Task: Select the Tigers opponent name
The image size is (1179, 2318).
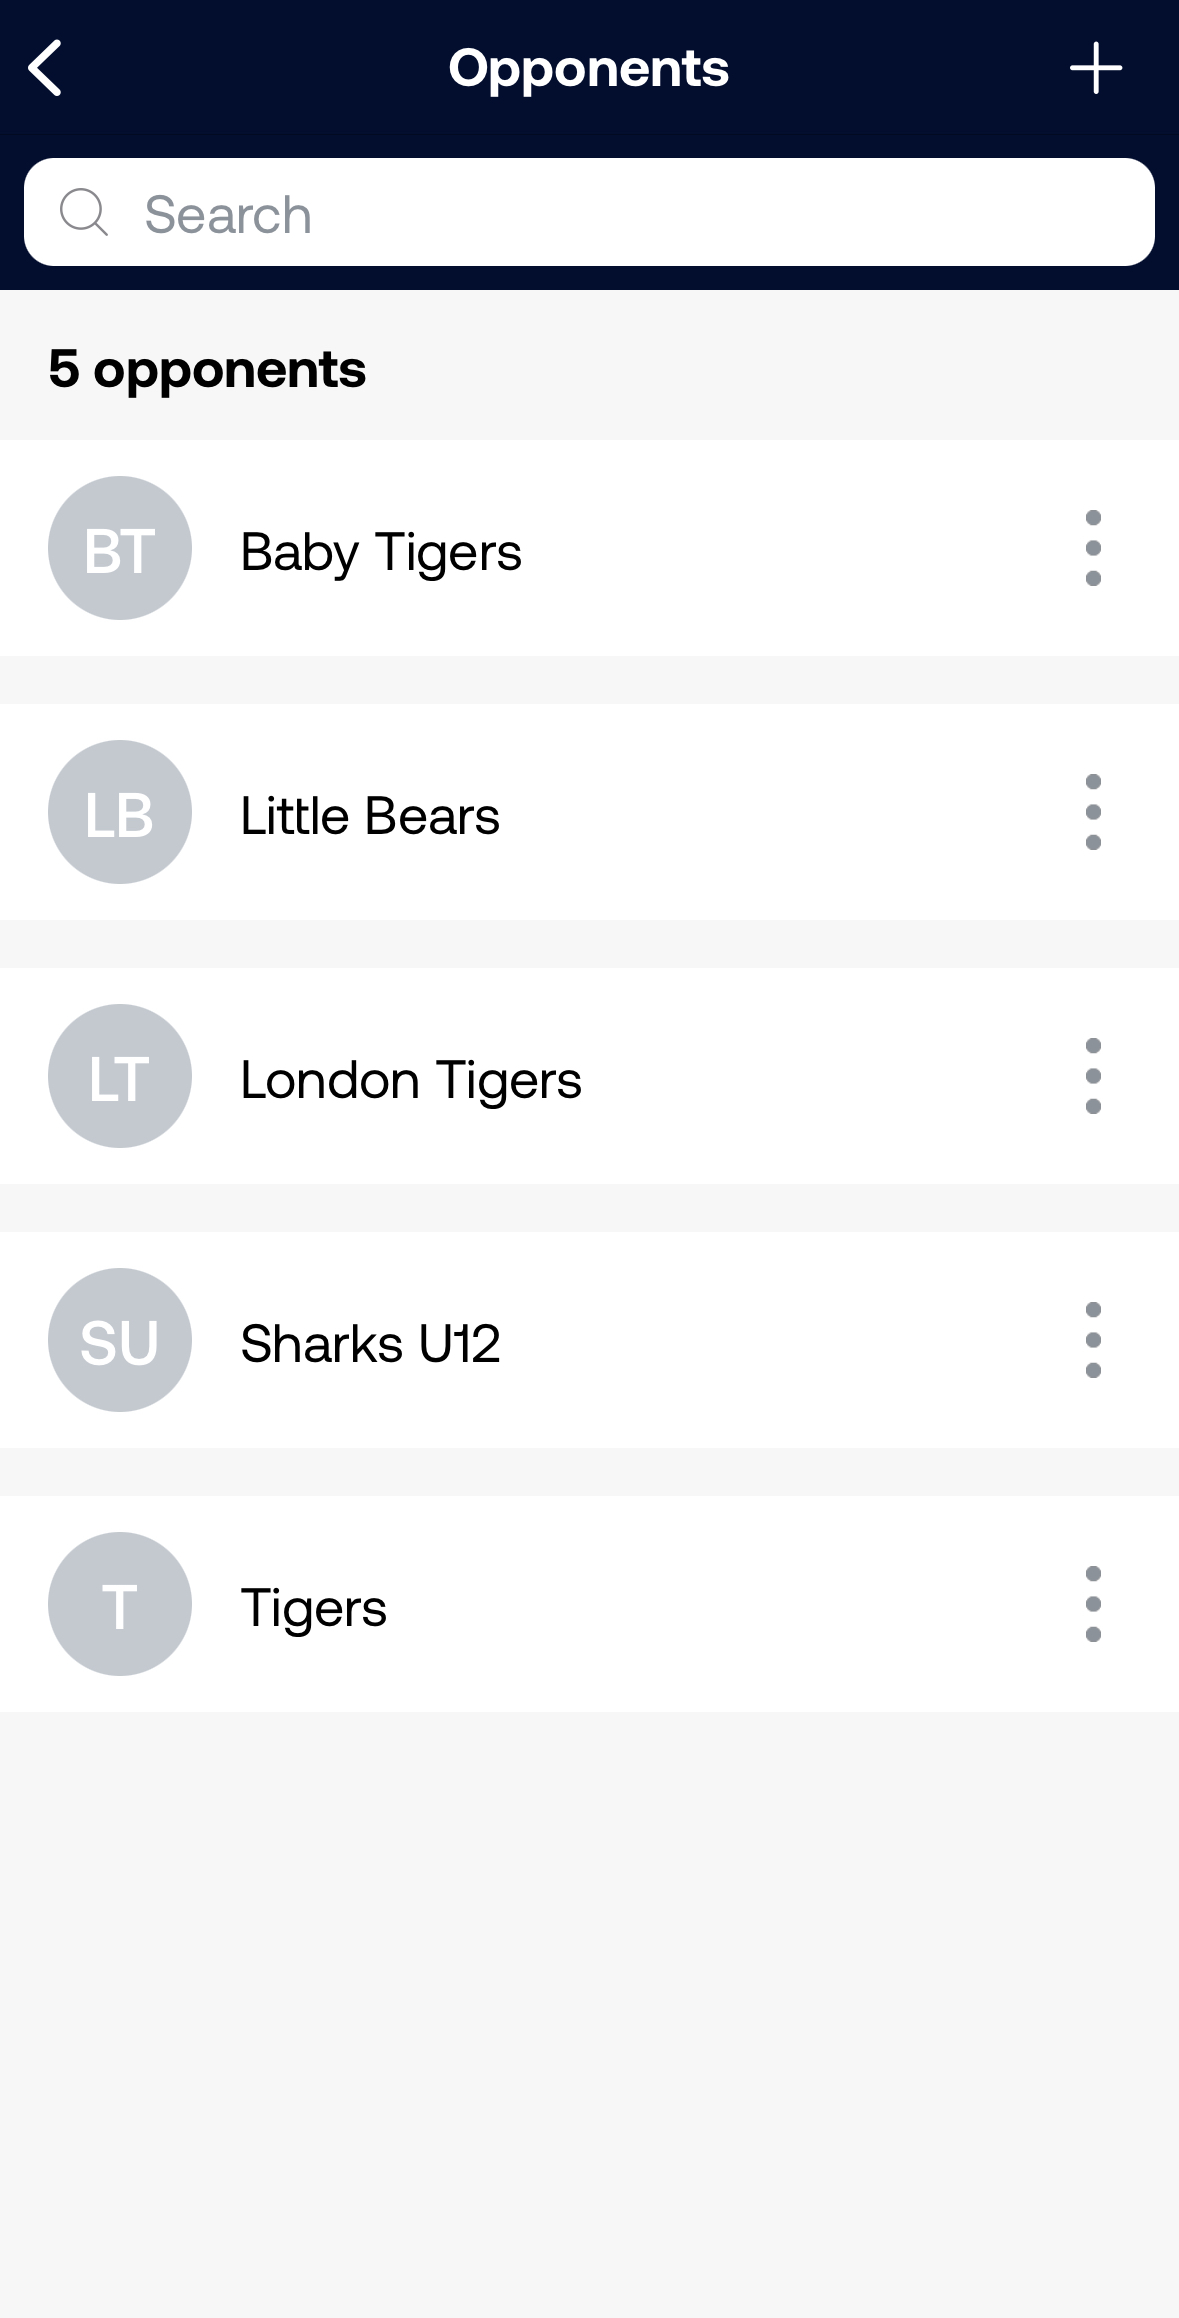Action: [314, 1609]
